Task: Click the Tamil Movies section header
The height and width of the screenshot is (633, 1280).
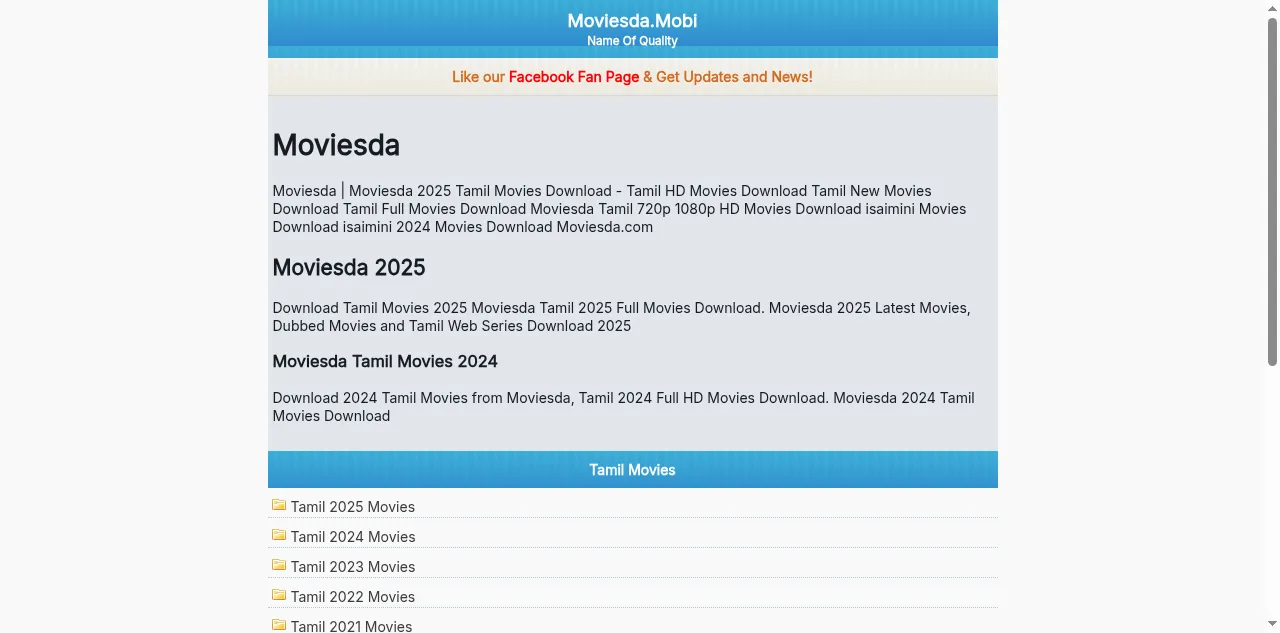Action: coord(633,470)
